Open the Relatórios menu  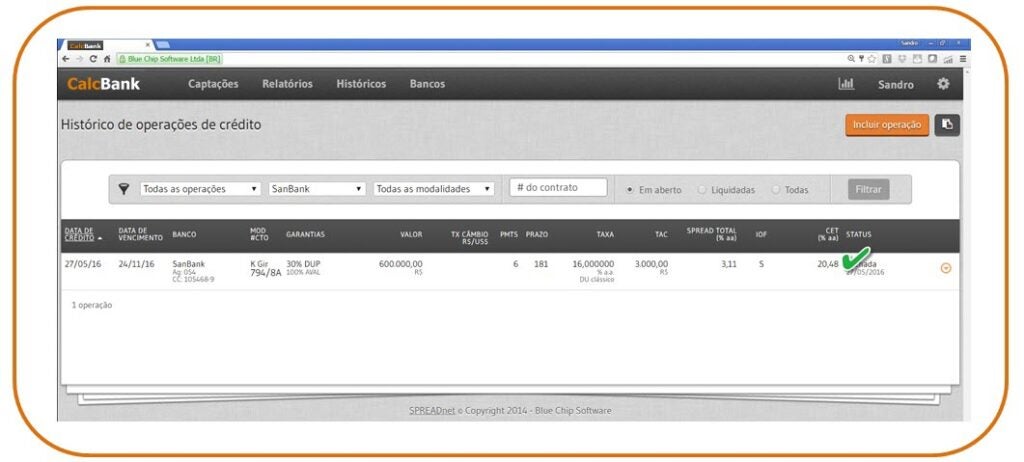287,84
